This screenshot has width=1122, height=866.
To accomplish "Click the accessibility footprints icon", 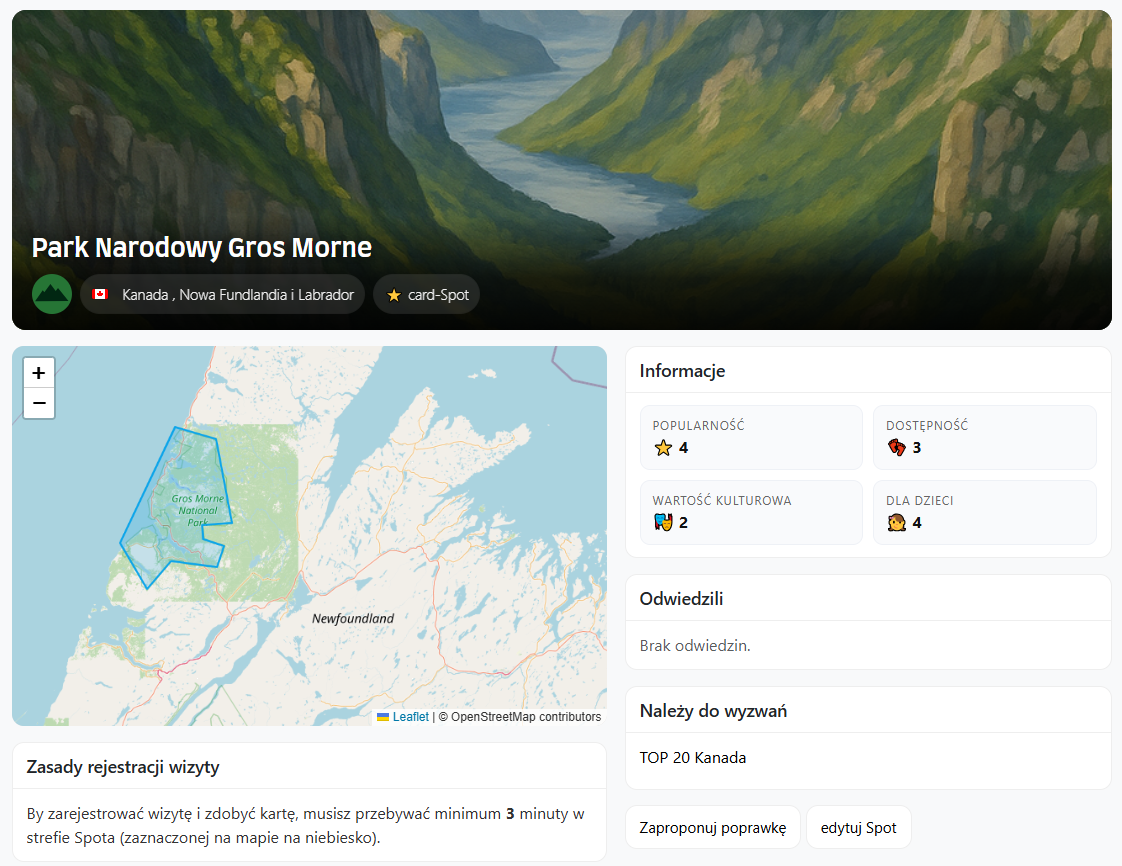I will (x=896, y=448).
